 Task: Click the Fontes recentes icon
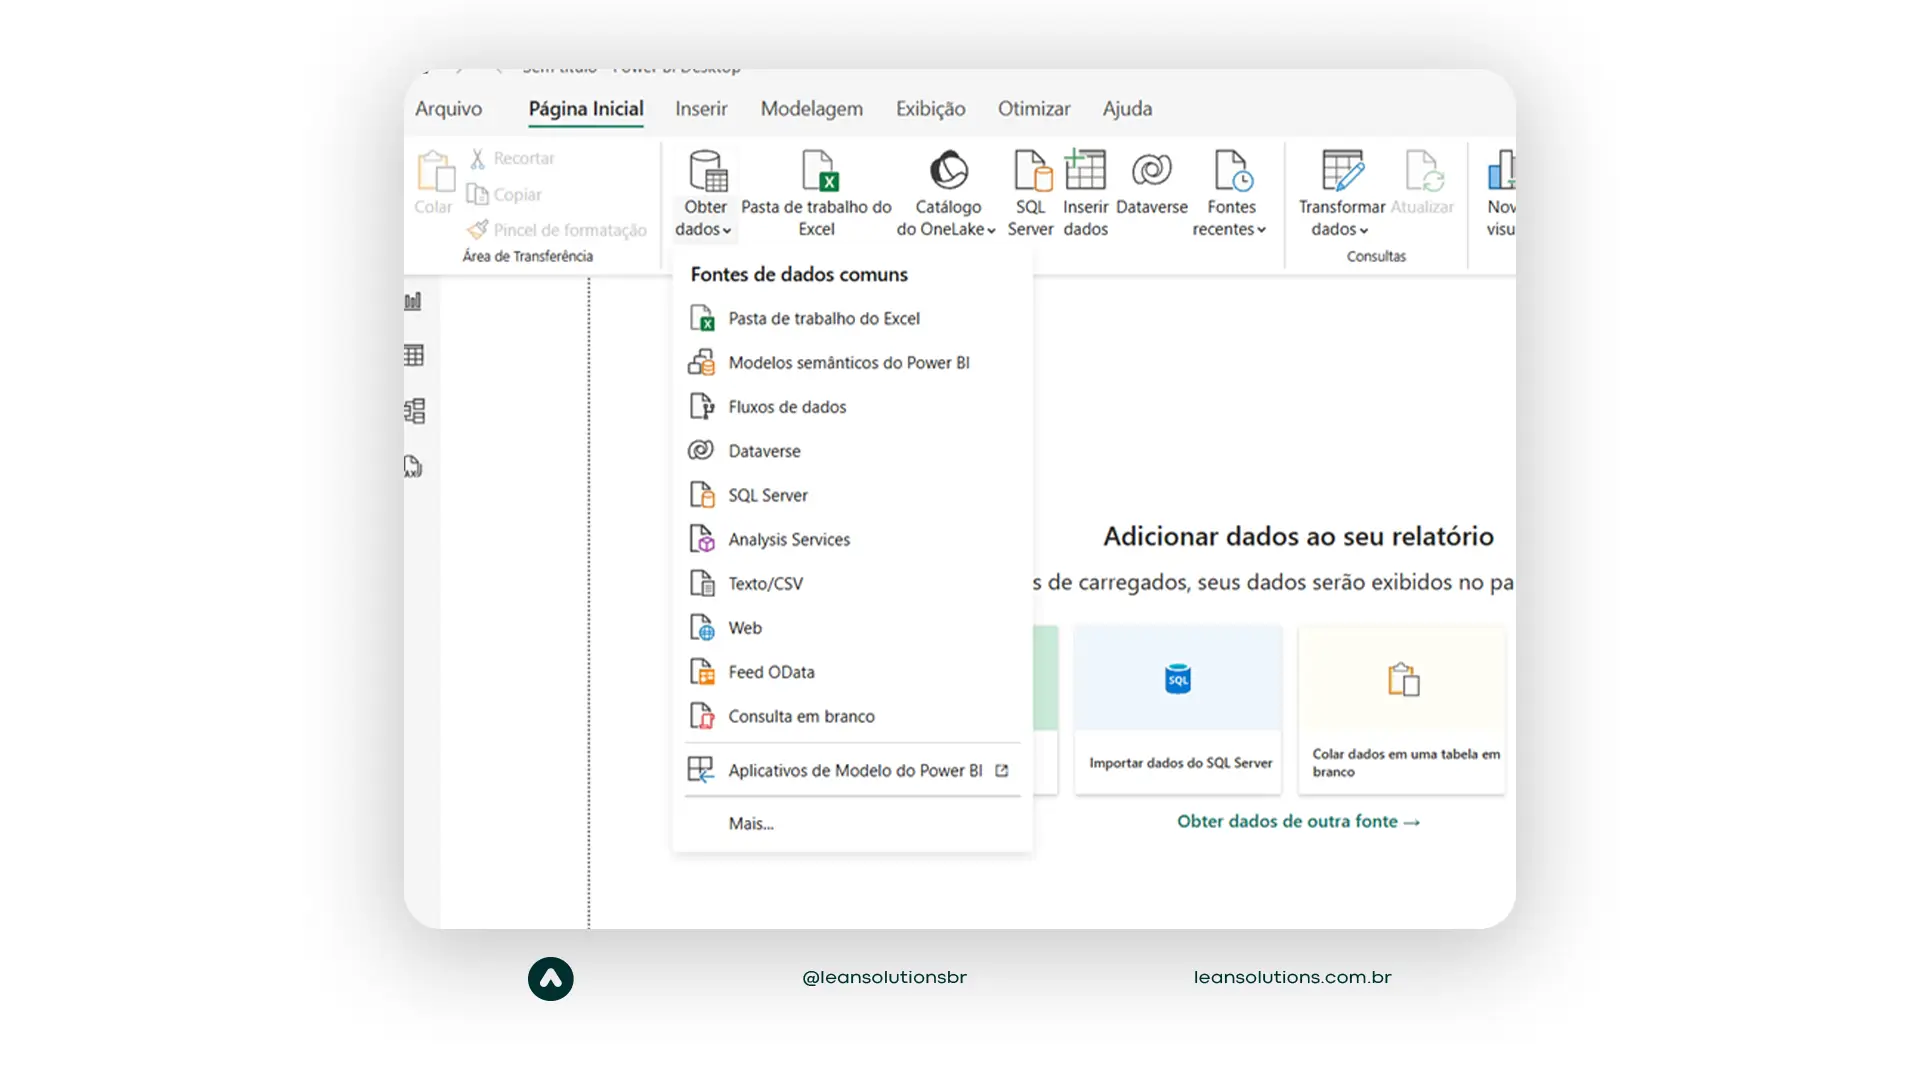1233,170
